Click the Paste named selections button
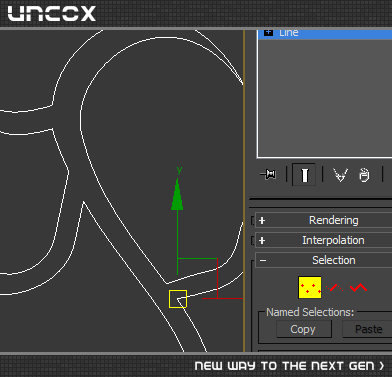The height and width of the screenshot is (377, 392). 367,329
